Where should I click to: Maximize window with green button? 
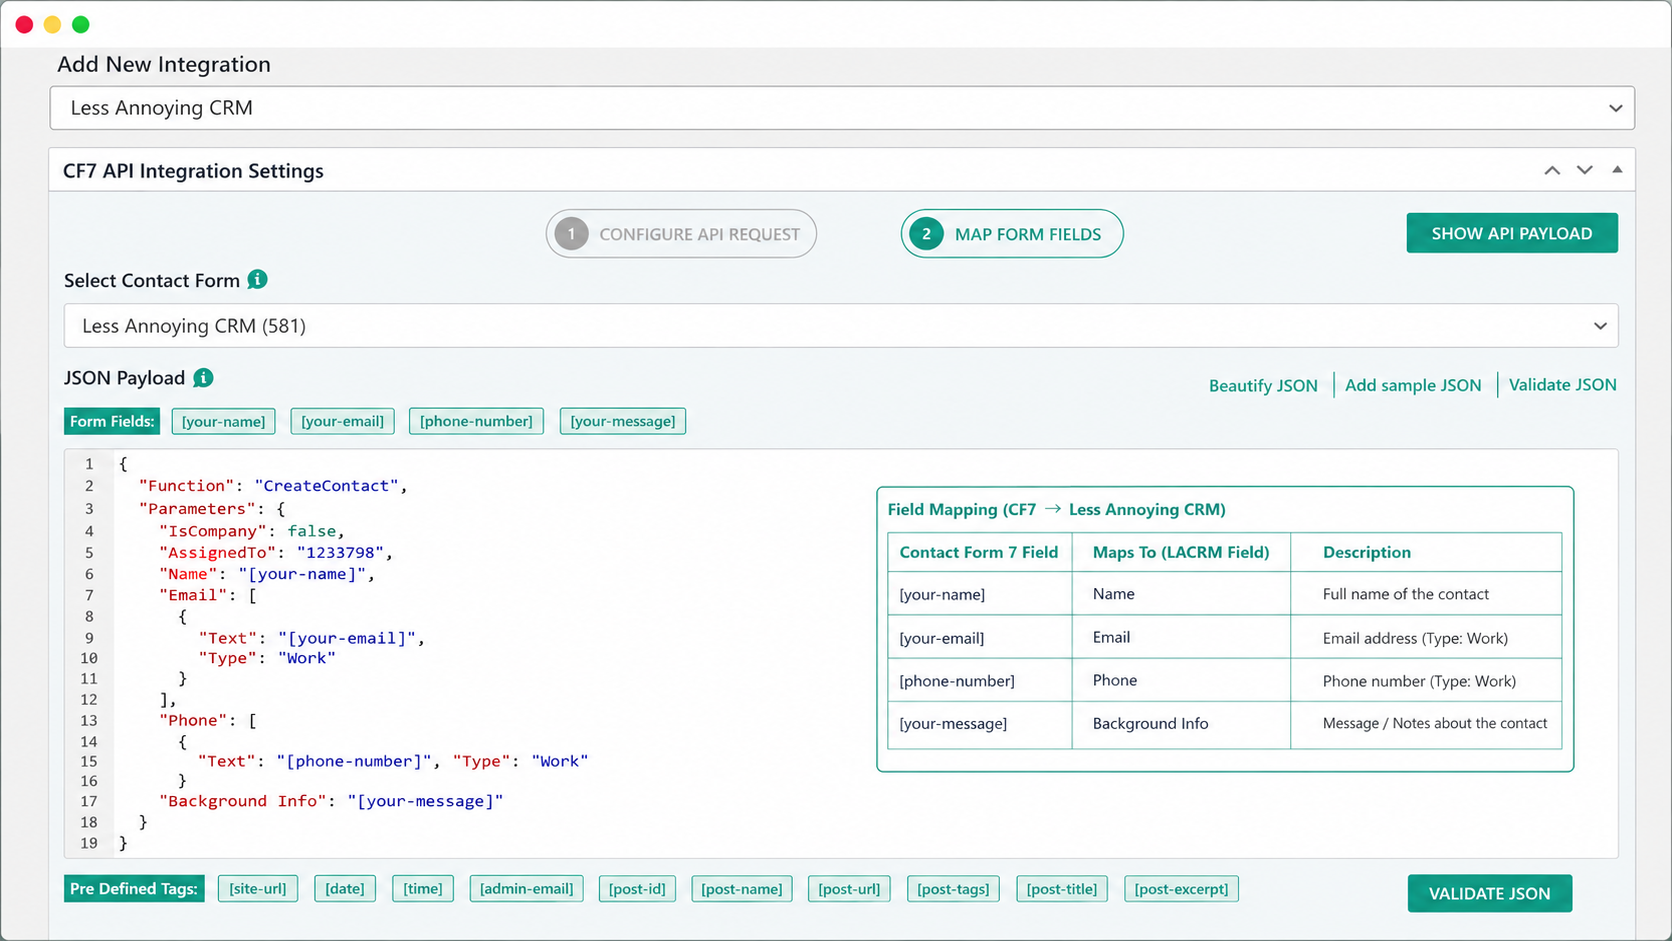(x=81, y=24)
